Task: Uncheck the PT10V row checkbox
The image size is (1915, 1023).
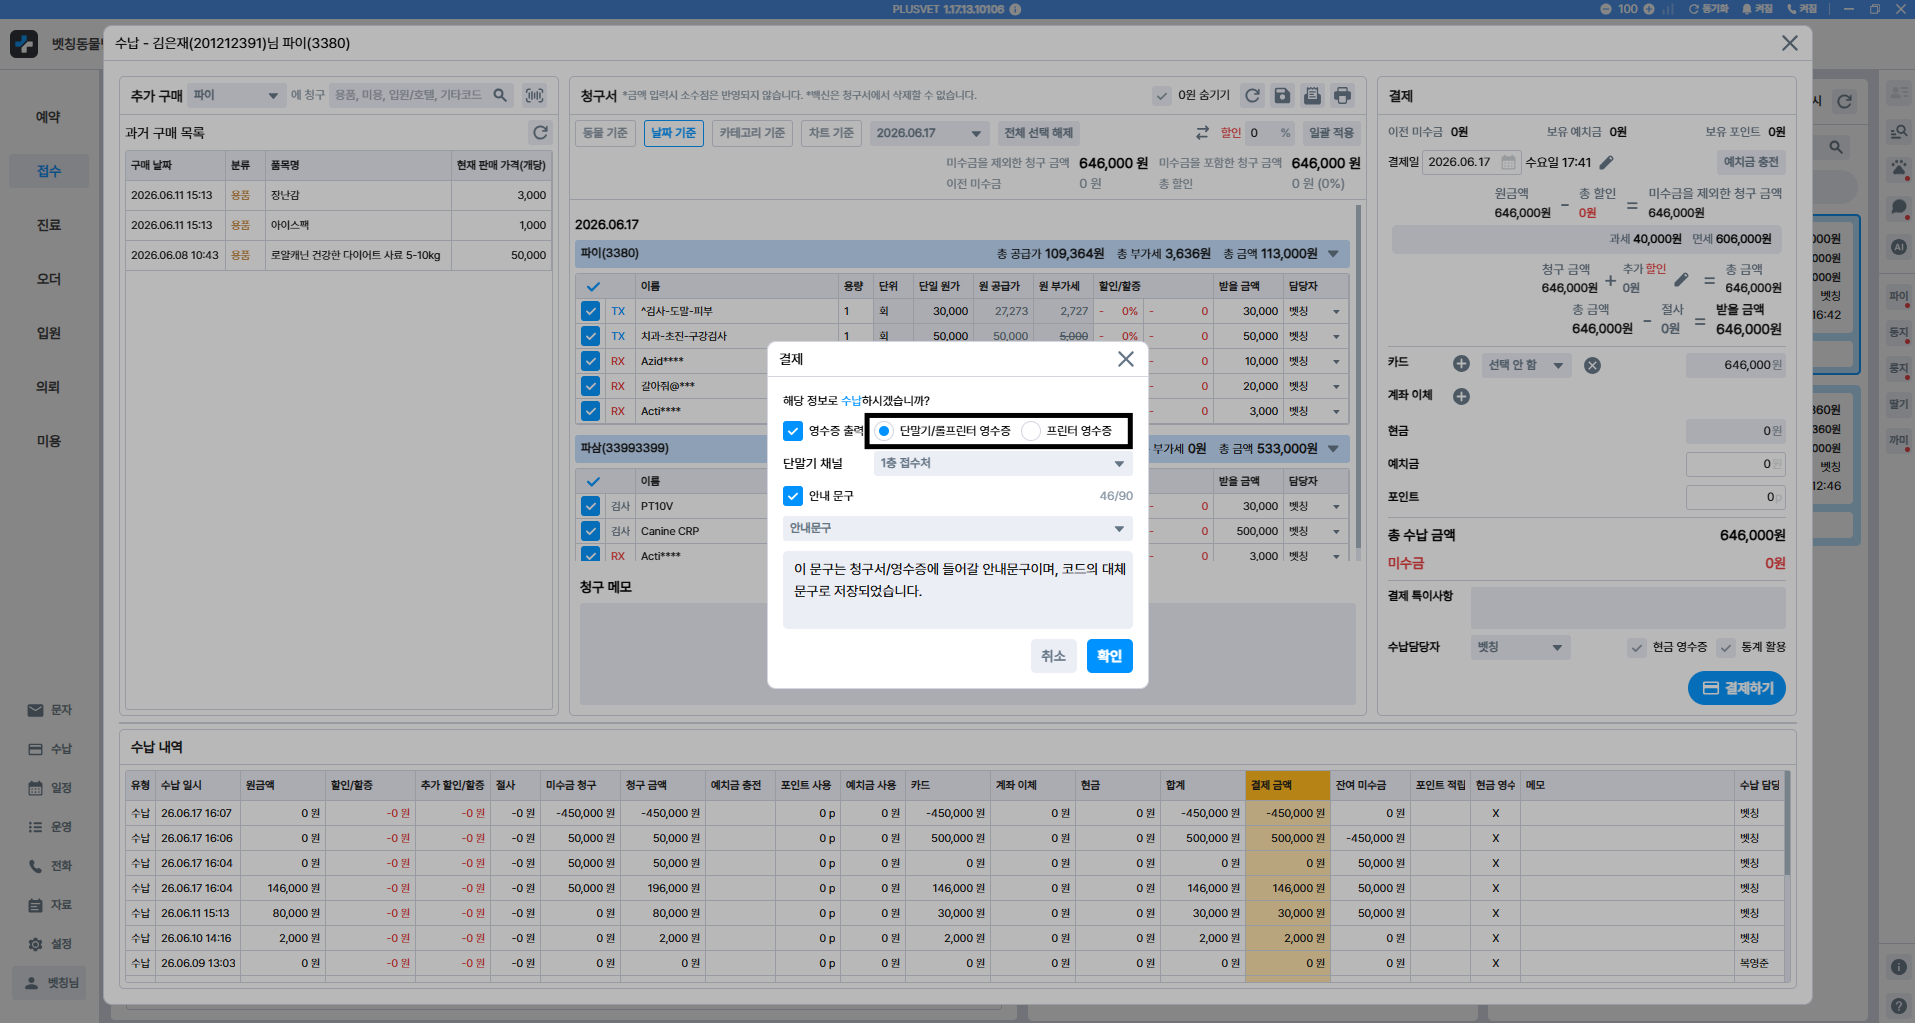Action: coord(590,506)
